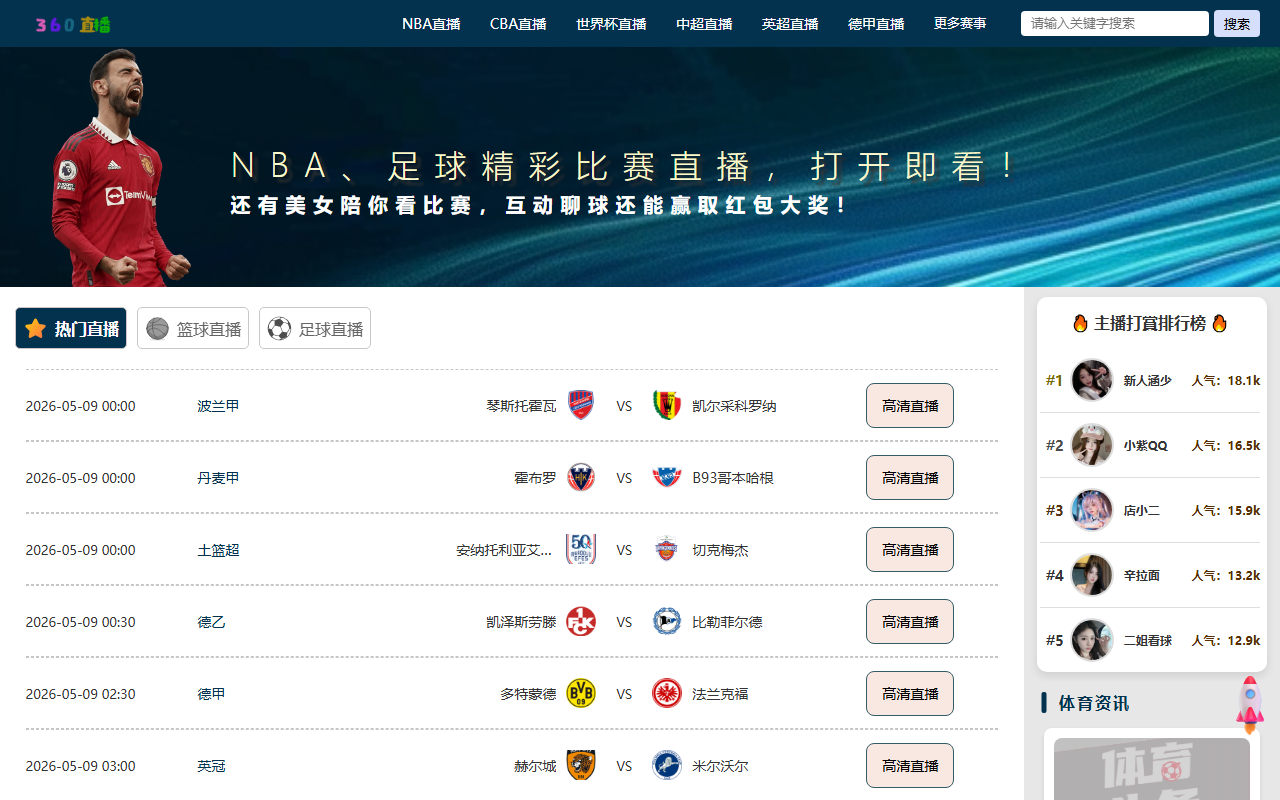Click B93哥本哈根 team crest icon

(x=667, y=477)
